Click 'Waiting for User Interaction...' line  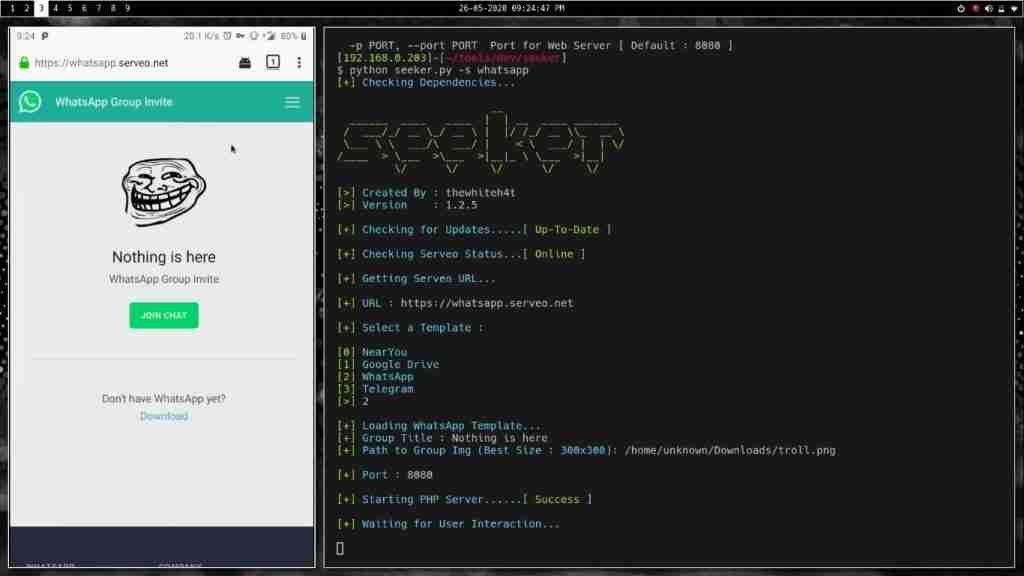click(449, 524)
